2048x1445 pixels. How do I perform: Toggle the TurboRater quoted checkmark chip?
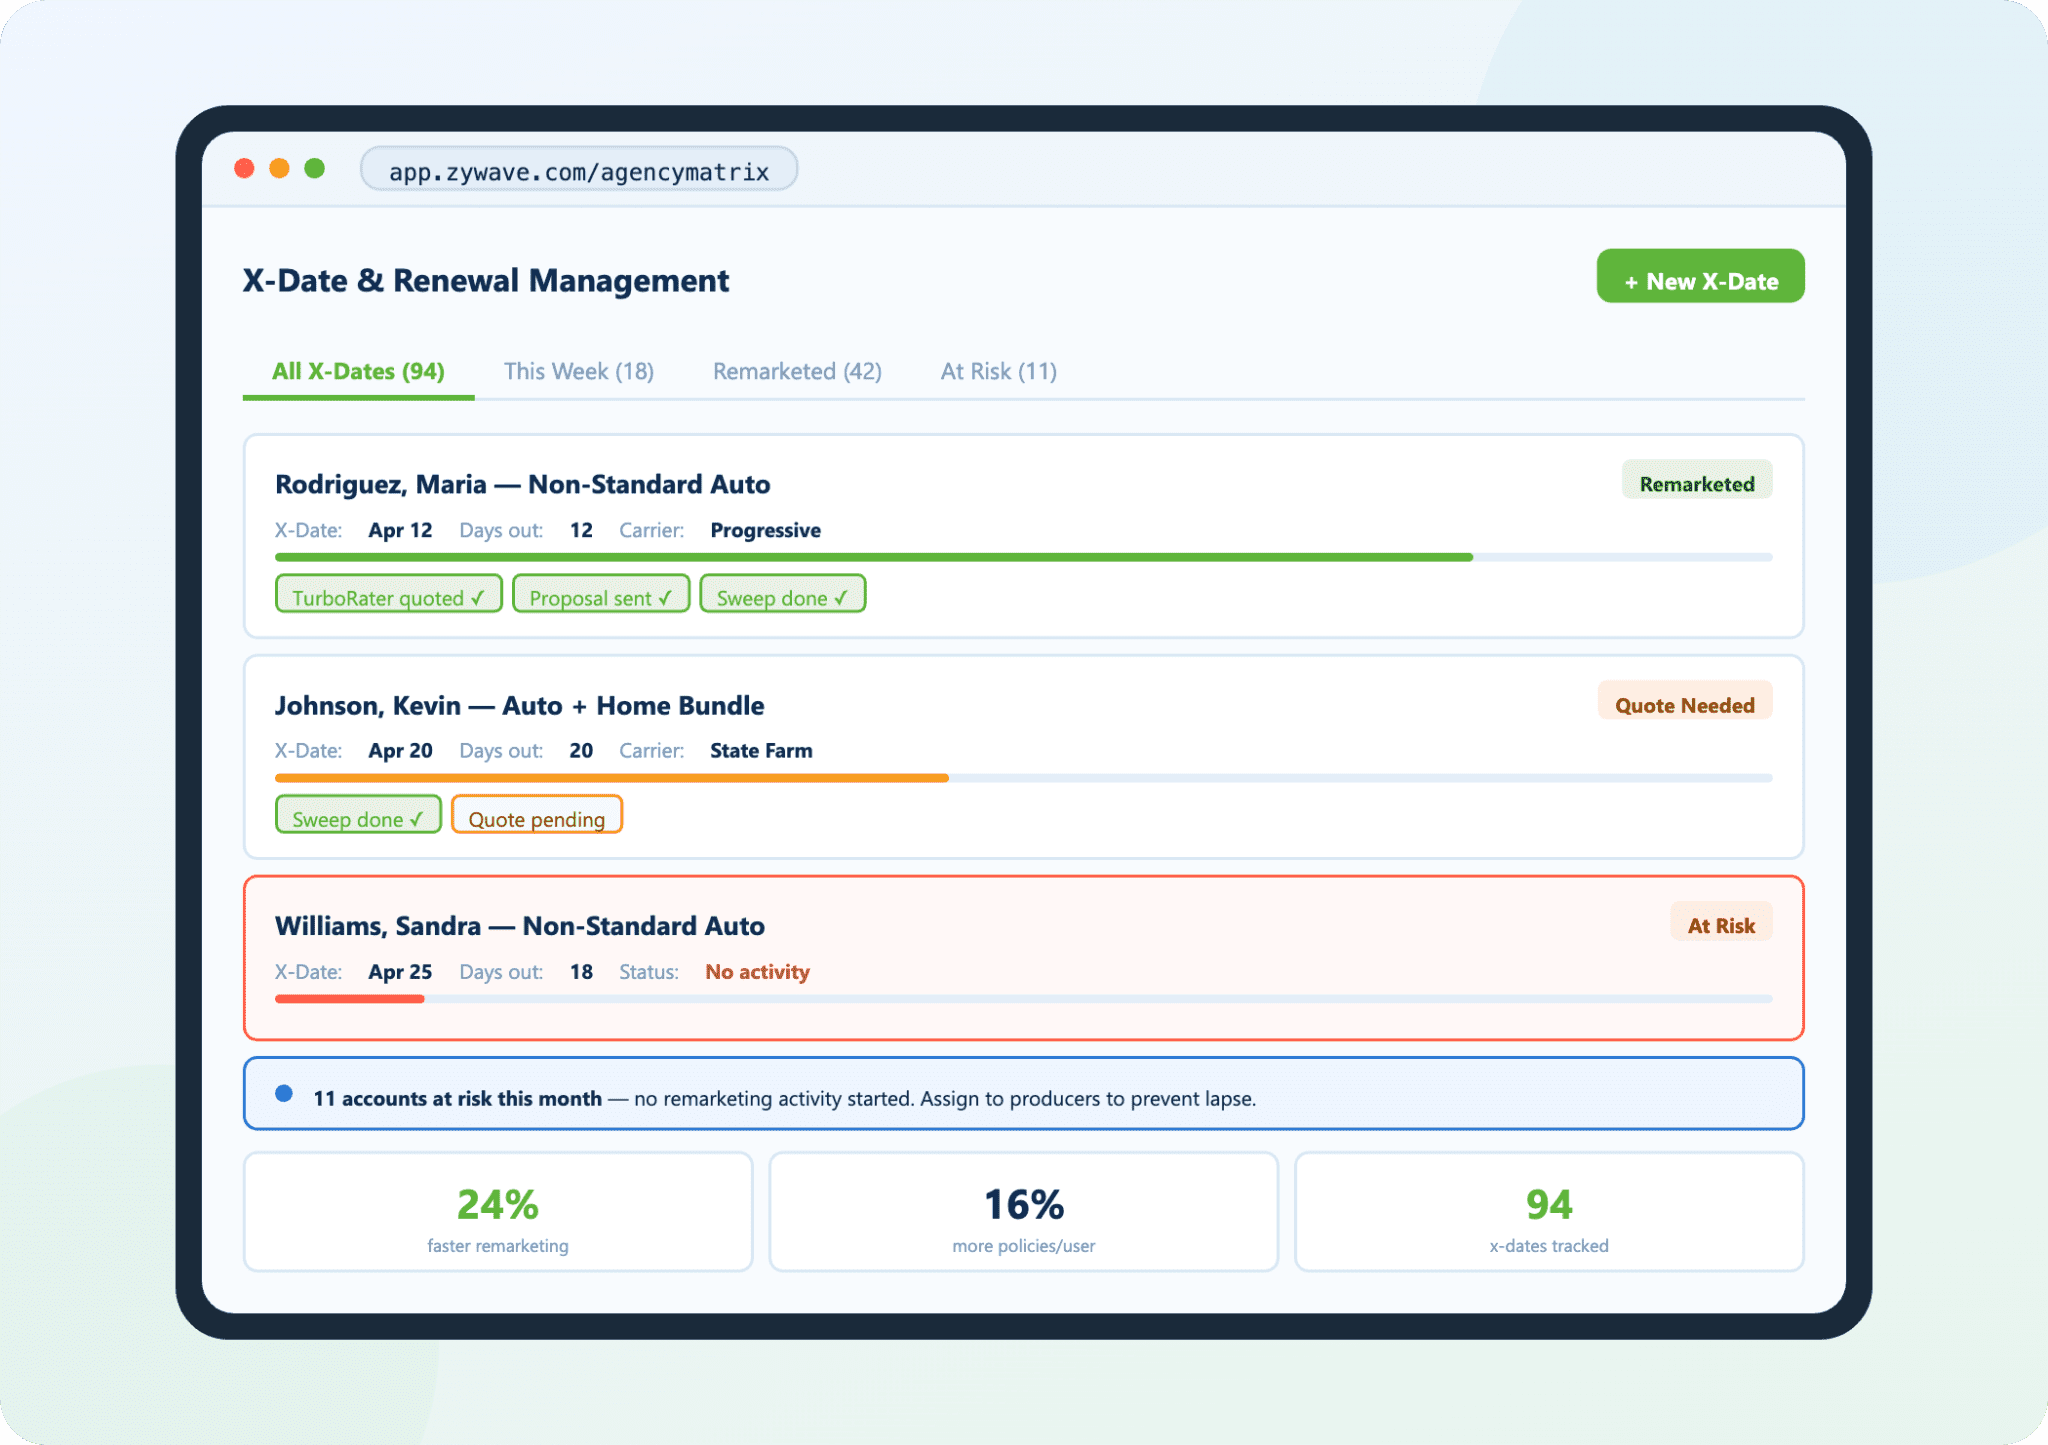pos(388,596)
